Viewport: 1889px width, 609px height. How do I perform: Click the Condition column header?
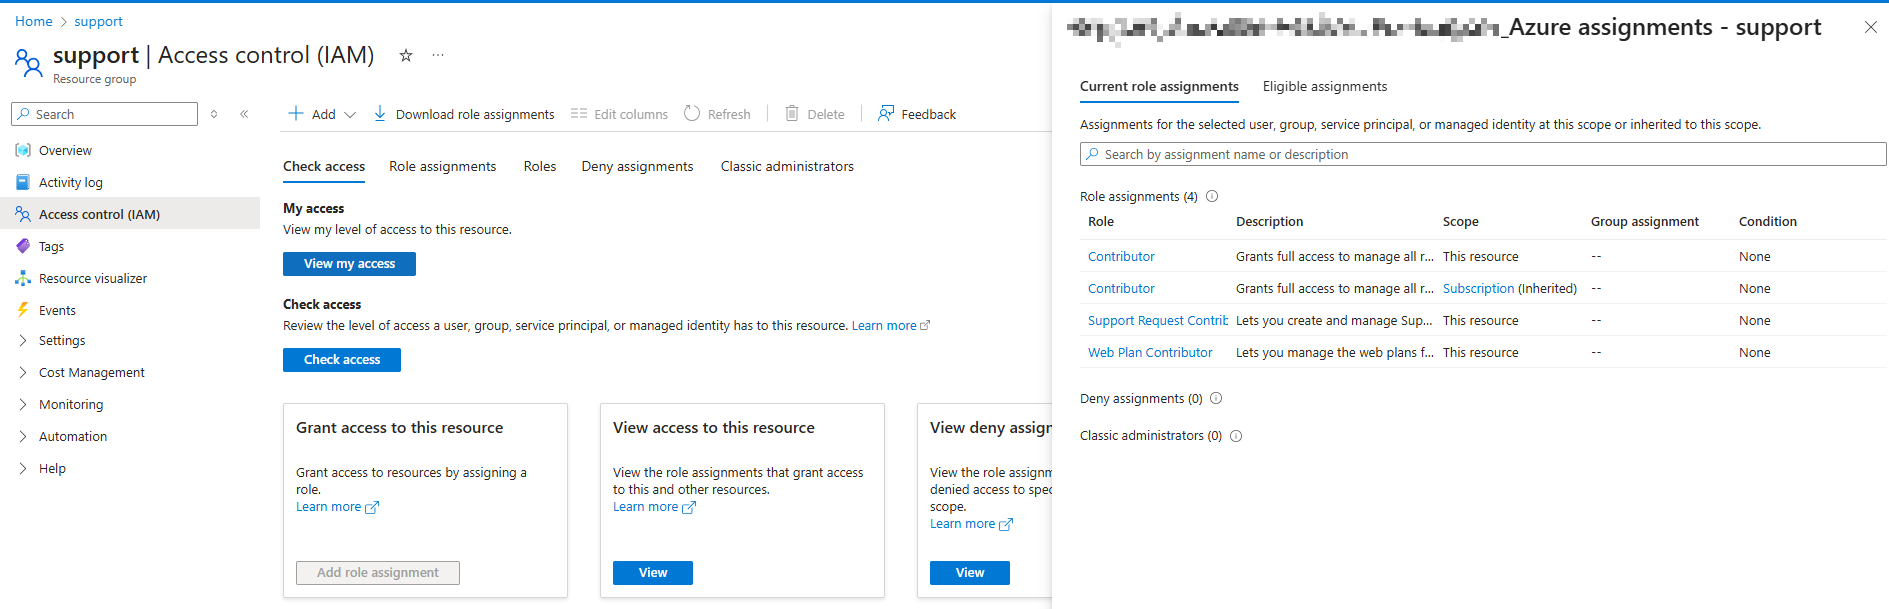tap(1768, 222)
